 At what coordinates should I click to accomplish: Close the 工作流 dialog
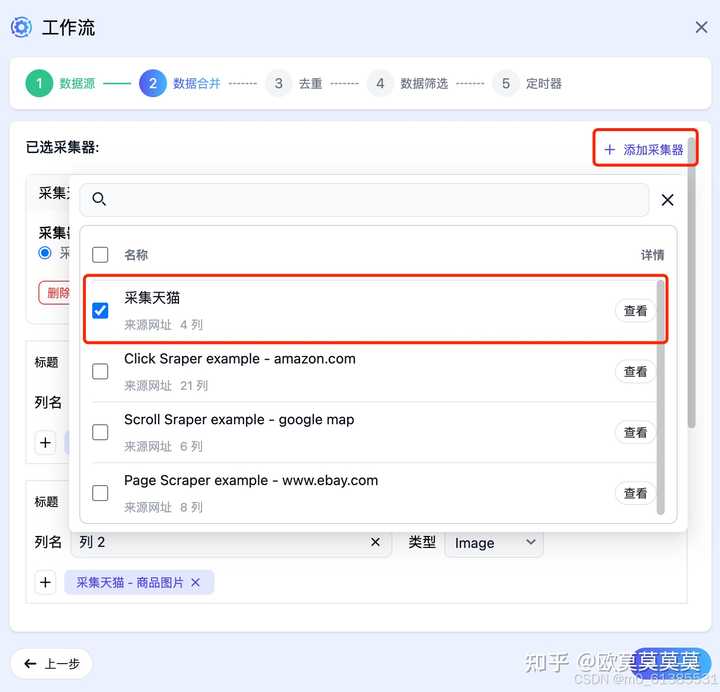click(x=701, y=27)
